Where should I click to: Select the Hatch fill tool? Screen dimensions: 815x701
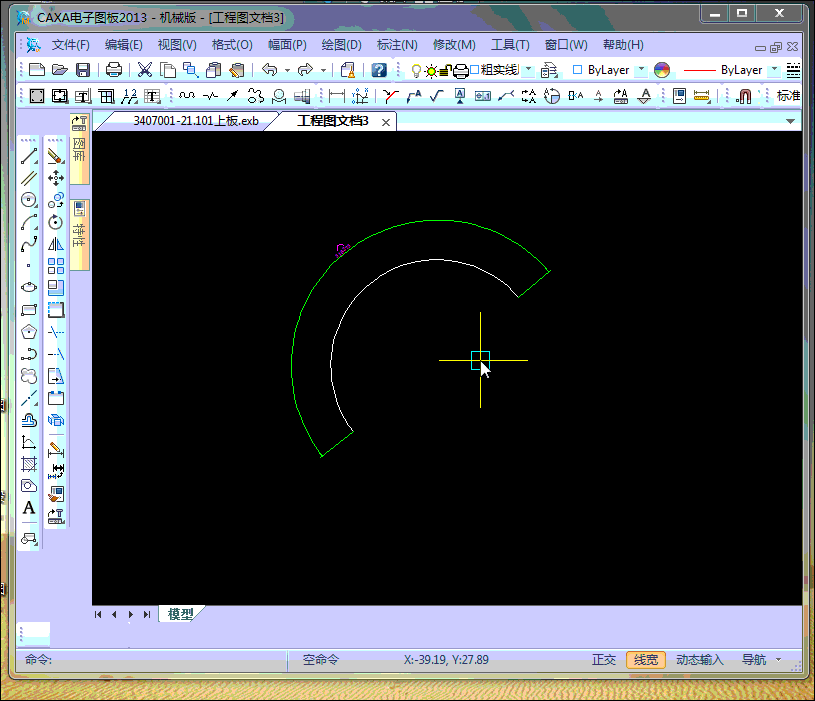(x=29, y=464)
